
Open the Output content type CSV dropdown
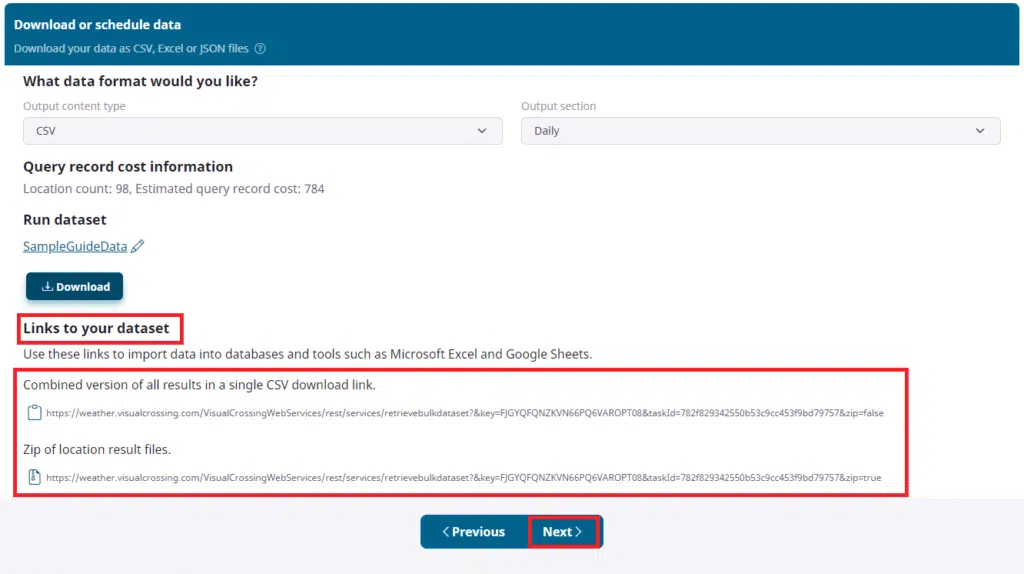point(262,131)
